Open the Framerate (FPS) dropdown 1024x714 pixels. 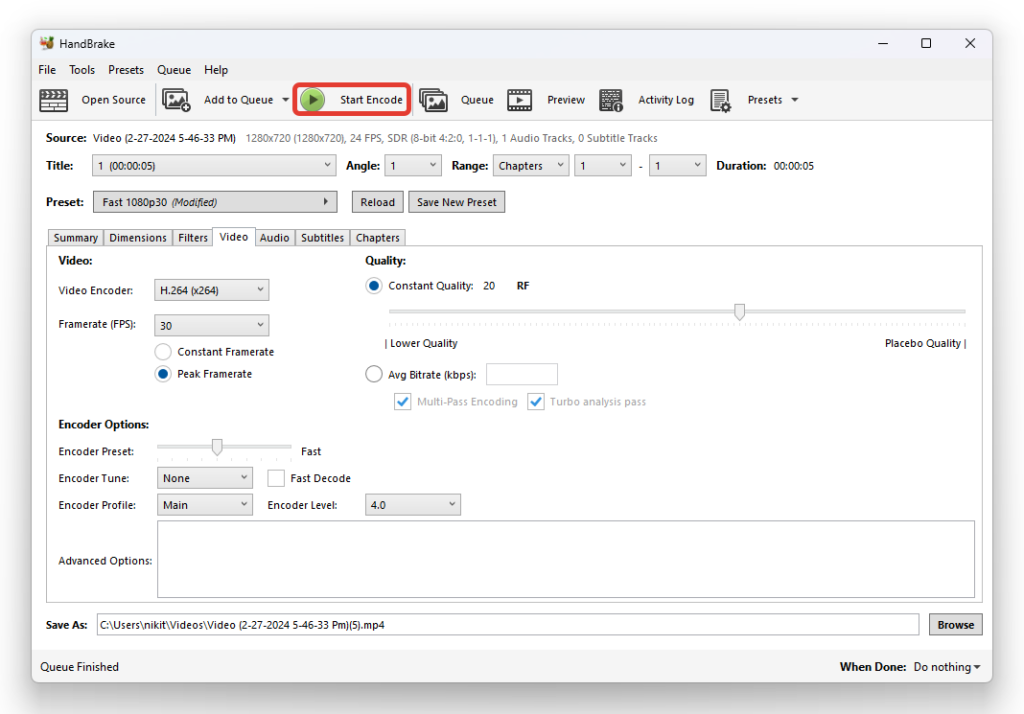[x=212, y=325]
